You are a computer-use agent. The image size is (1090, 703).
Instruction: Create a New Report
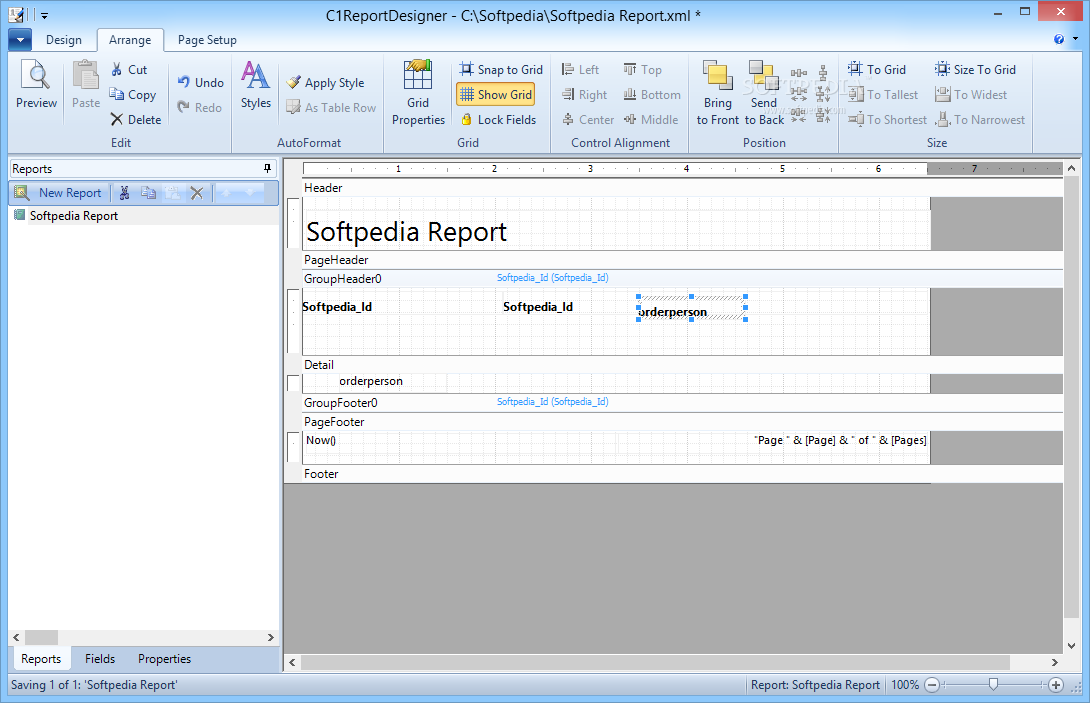[x=59, y=193]
